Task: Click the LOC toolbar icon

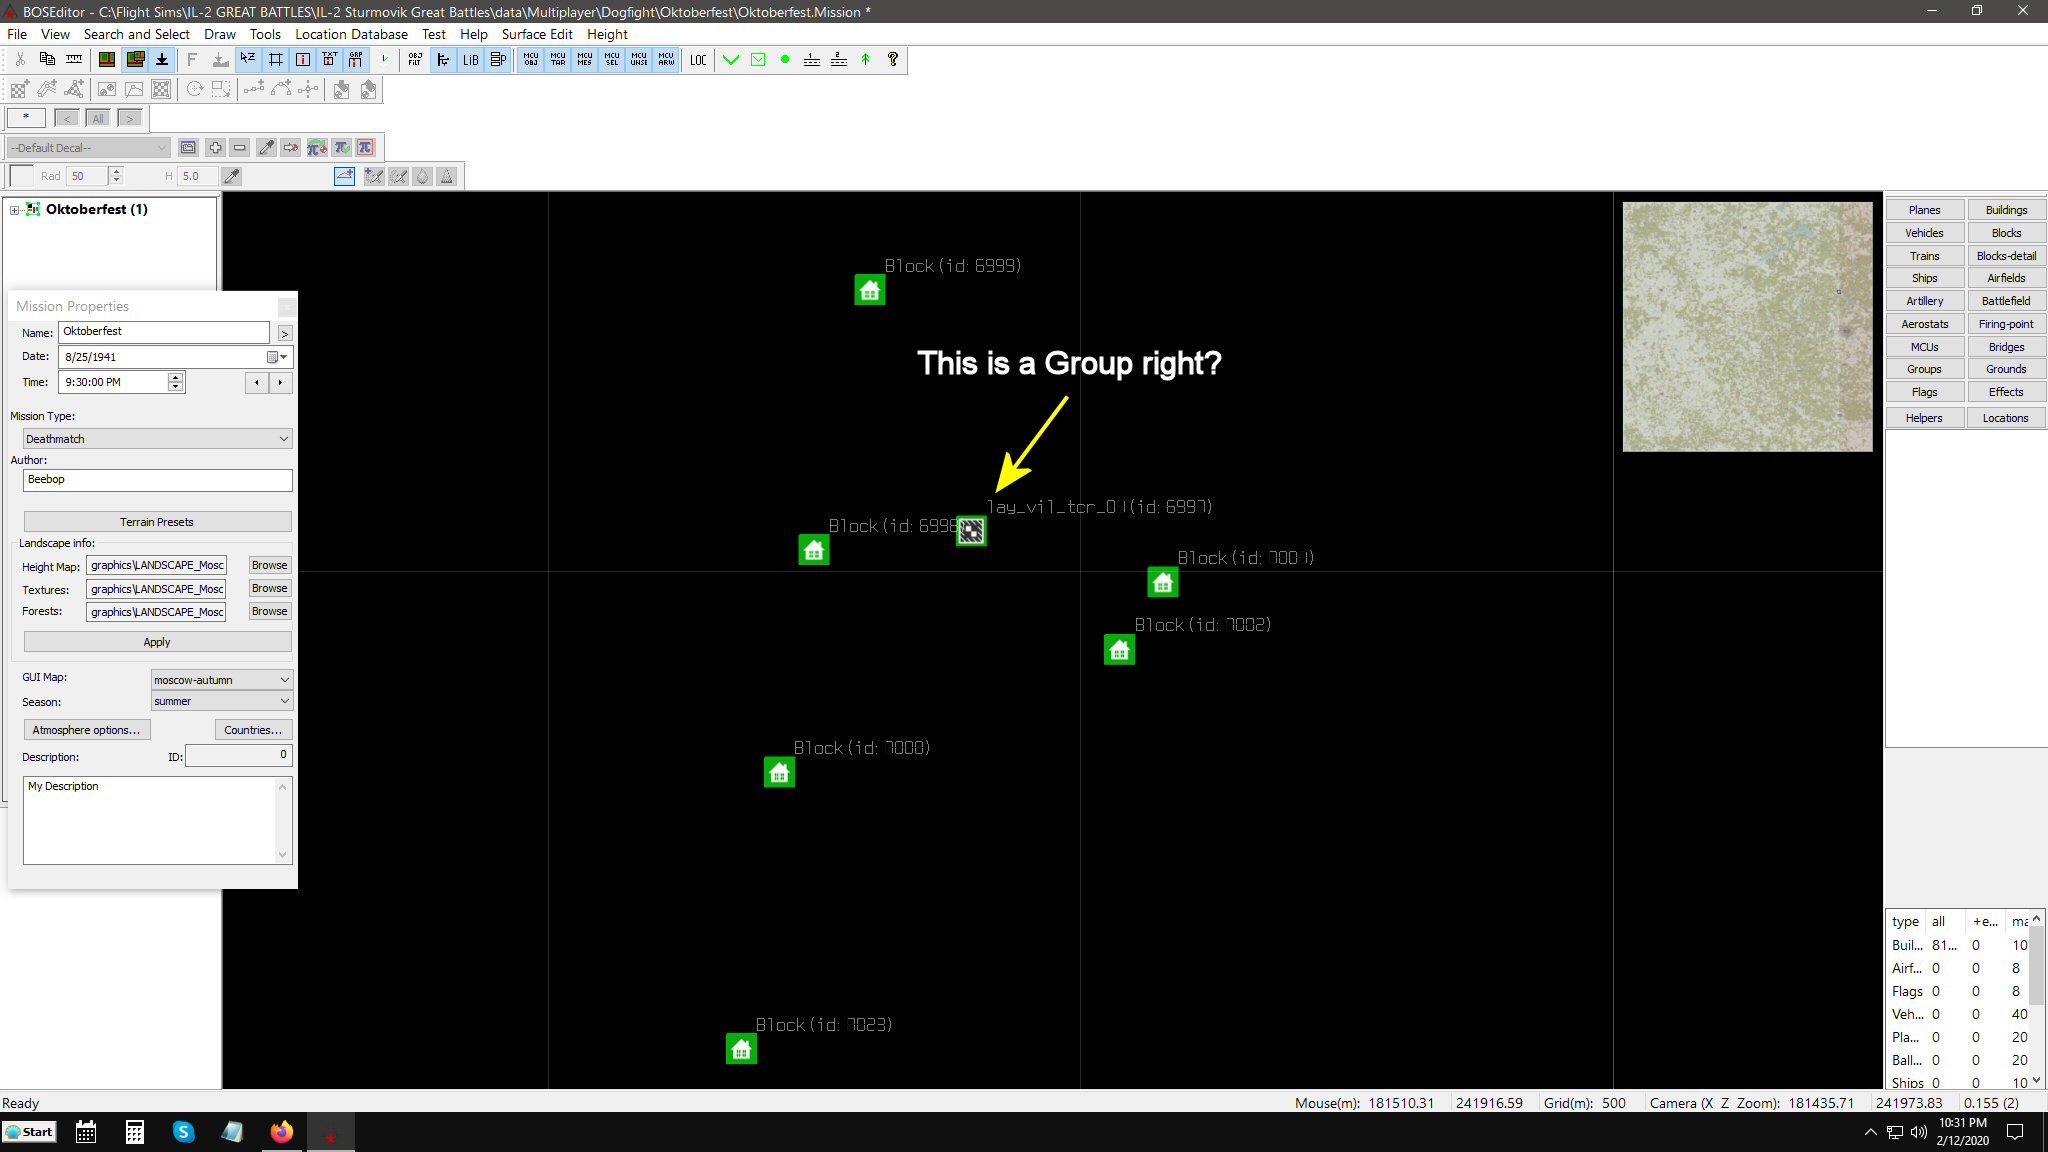Action: pyautogui.click(x=698, y=60)
